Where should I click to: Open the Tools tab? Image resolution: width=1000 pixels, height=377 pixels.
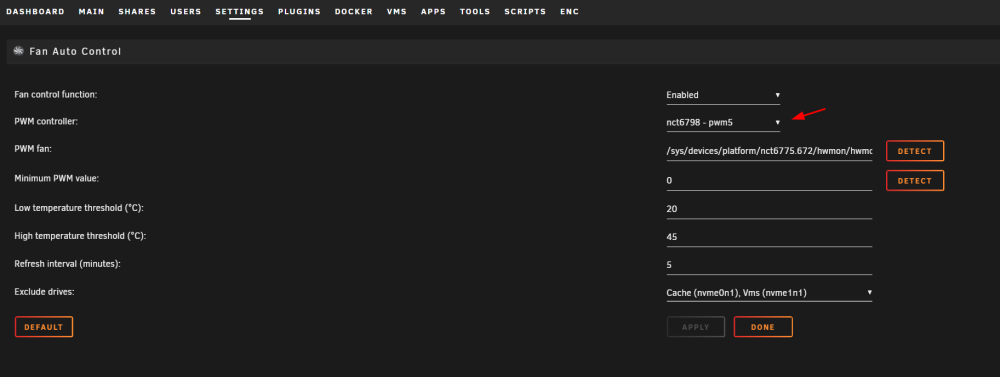475,11
